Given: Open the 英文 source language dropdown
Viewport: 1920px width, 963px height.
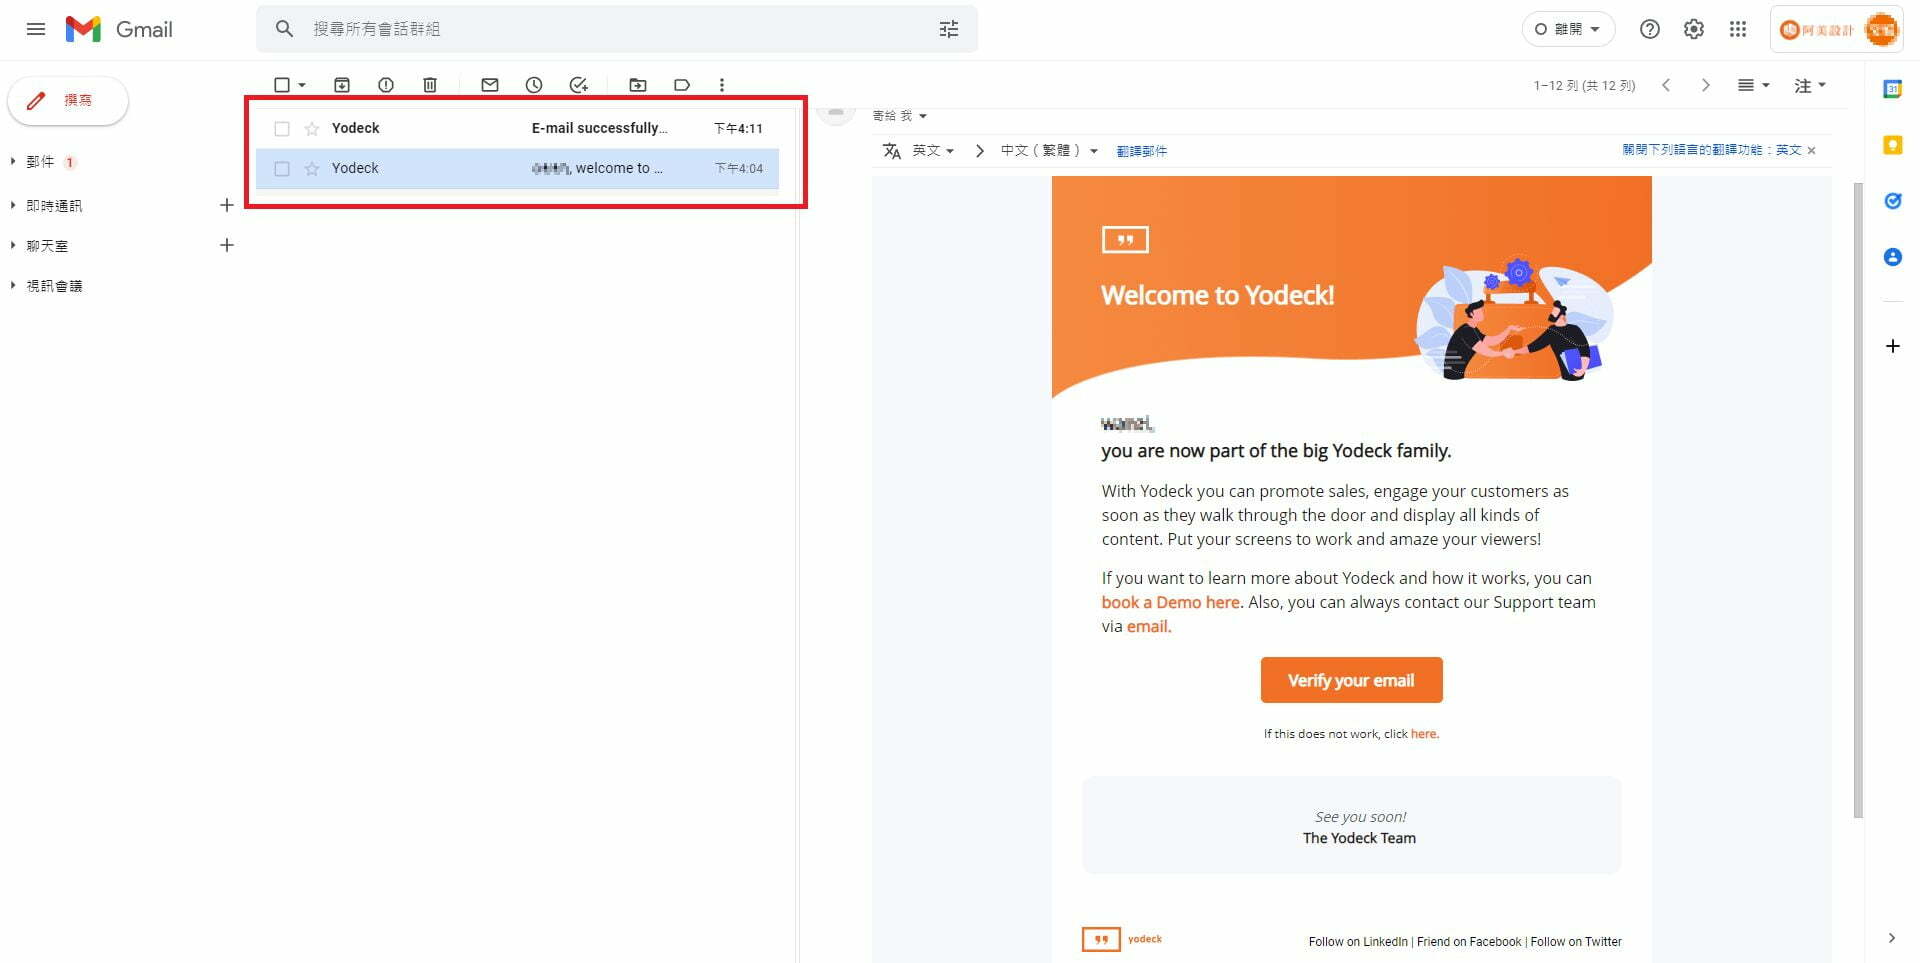Looking at the screenshot, I should click(x=933, y=151).
